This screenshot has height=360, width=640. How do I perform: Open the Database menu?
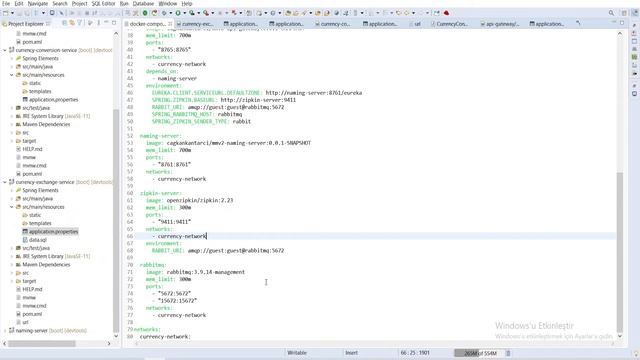tap(143, 3)
